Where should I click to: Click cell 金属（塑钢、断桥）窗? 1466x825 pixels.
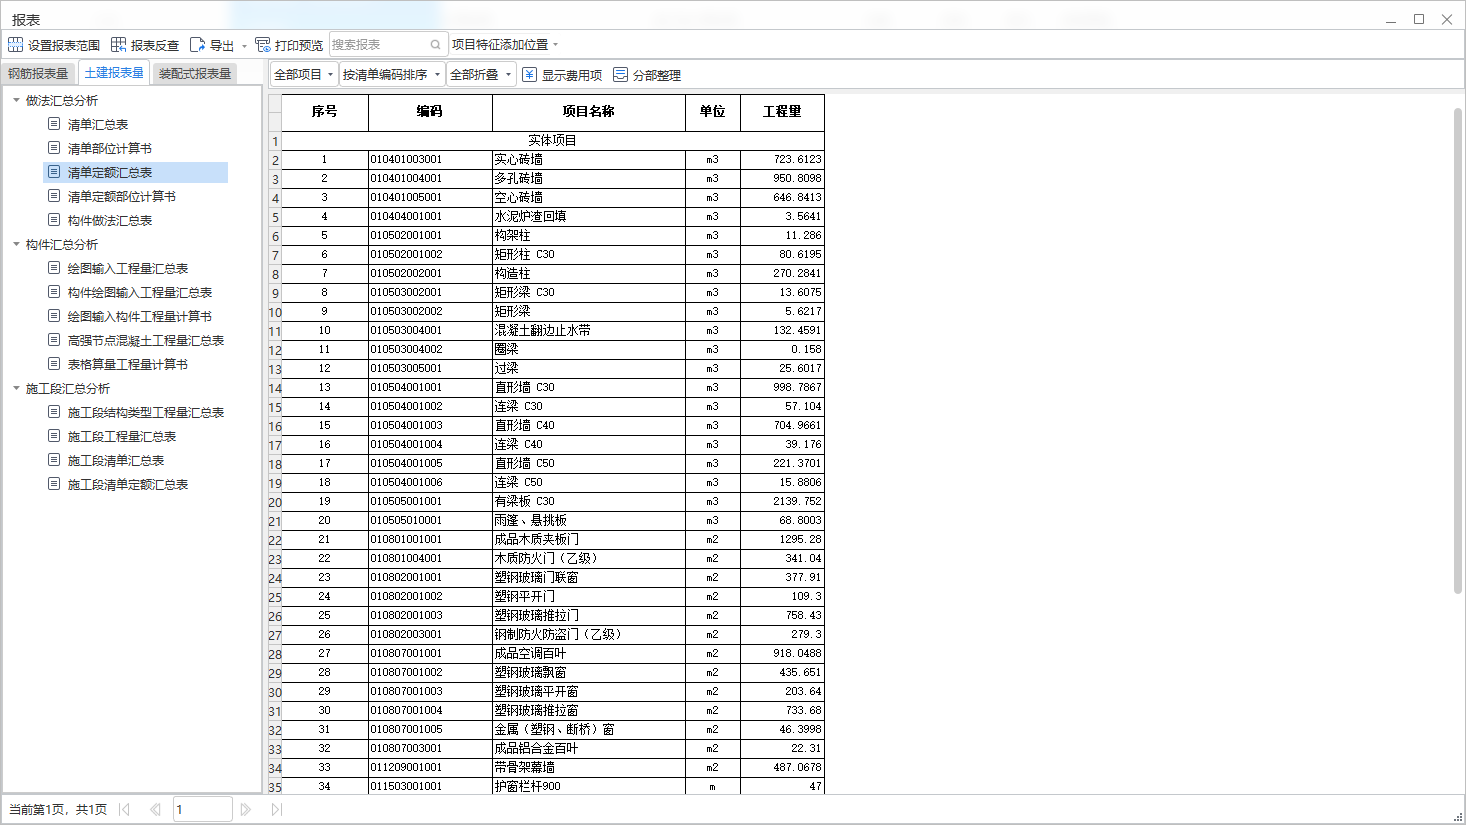[589, 729]
